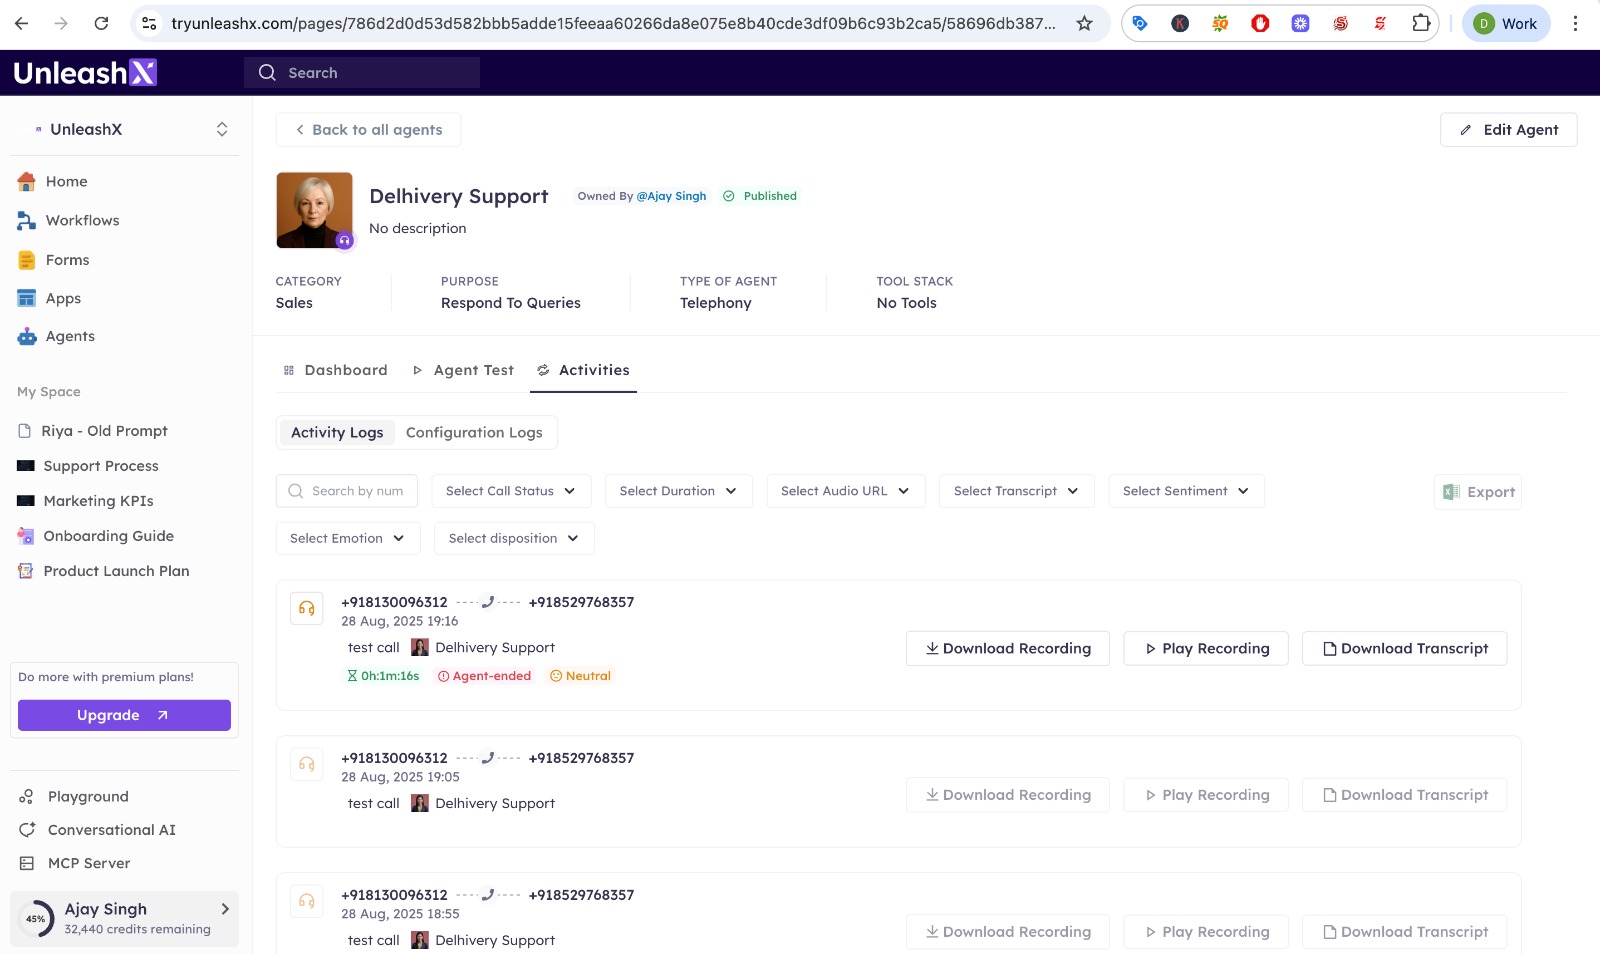Click the Playground icon in sidebar

27,797
